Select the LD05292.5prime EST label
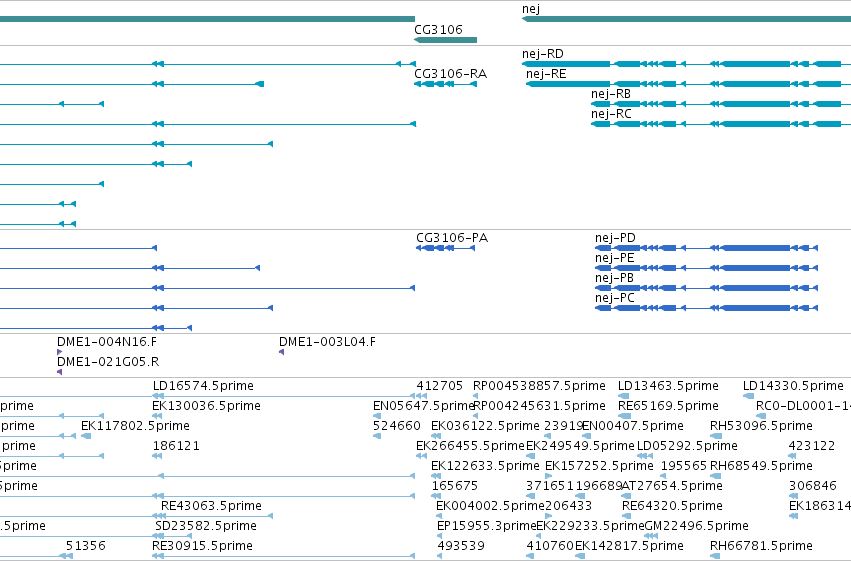Viewport: 851px width, 561px height. 687,446
